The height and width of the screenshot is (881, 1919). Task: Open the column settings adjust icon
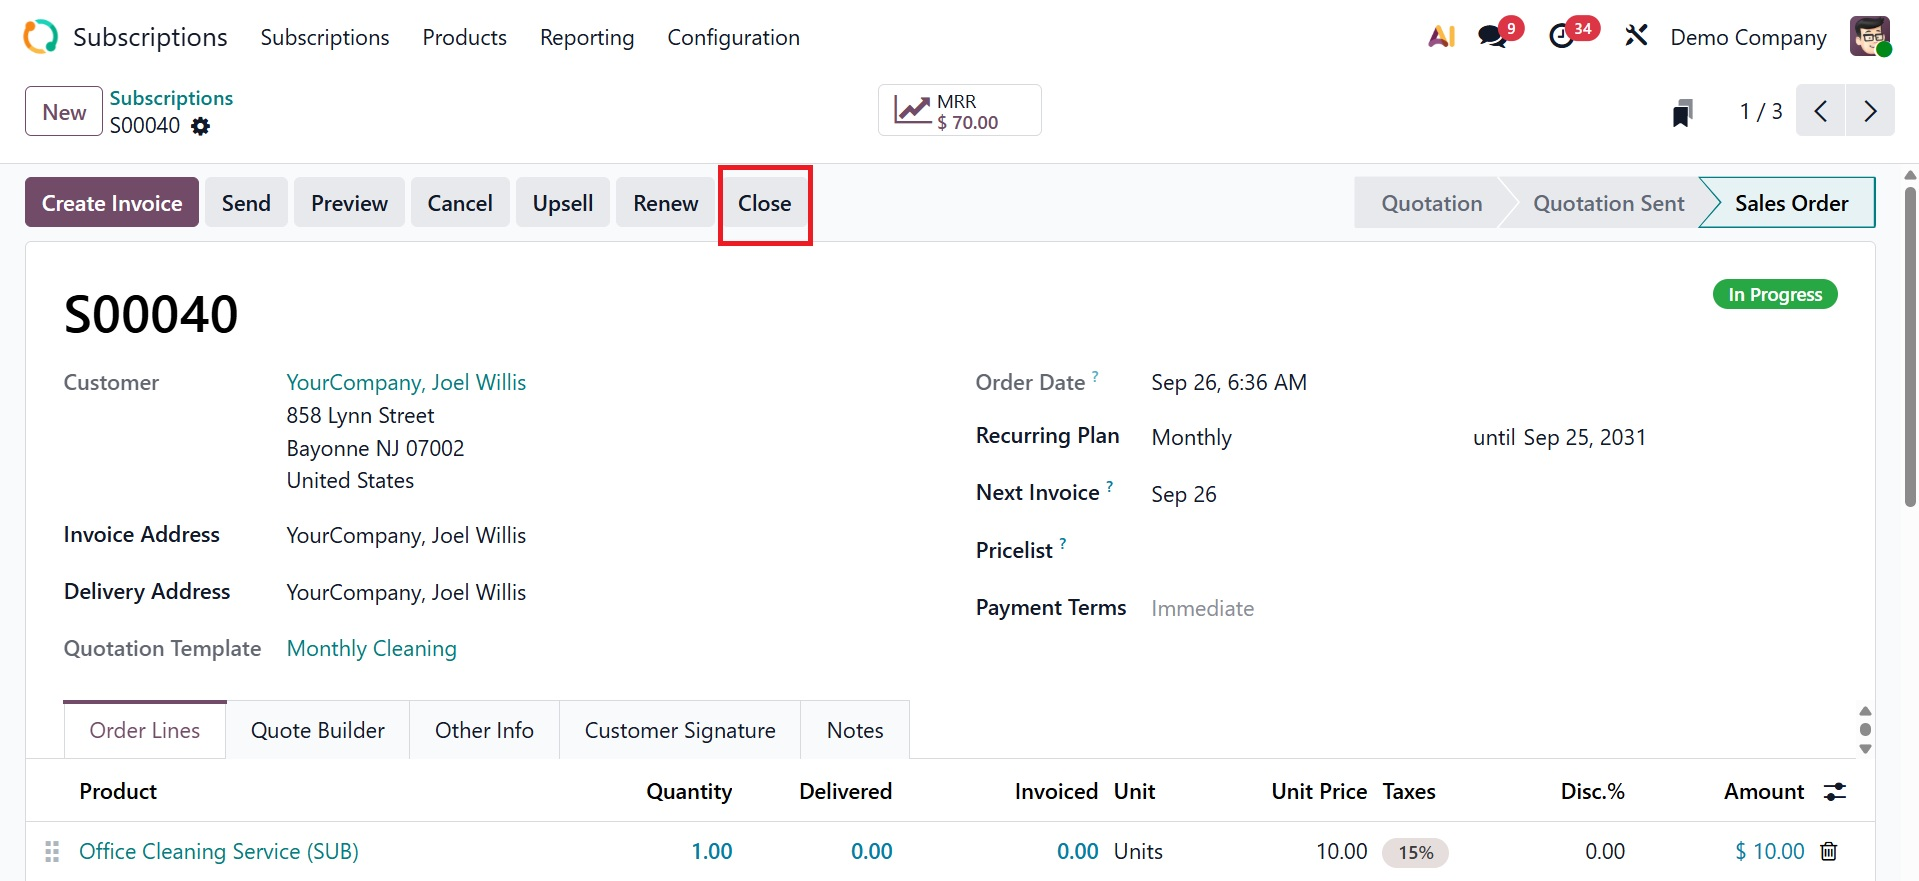click(1835, 792)
